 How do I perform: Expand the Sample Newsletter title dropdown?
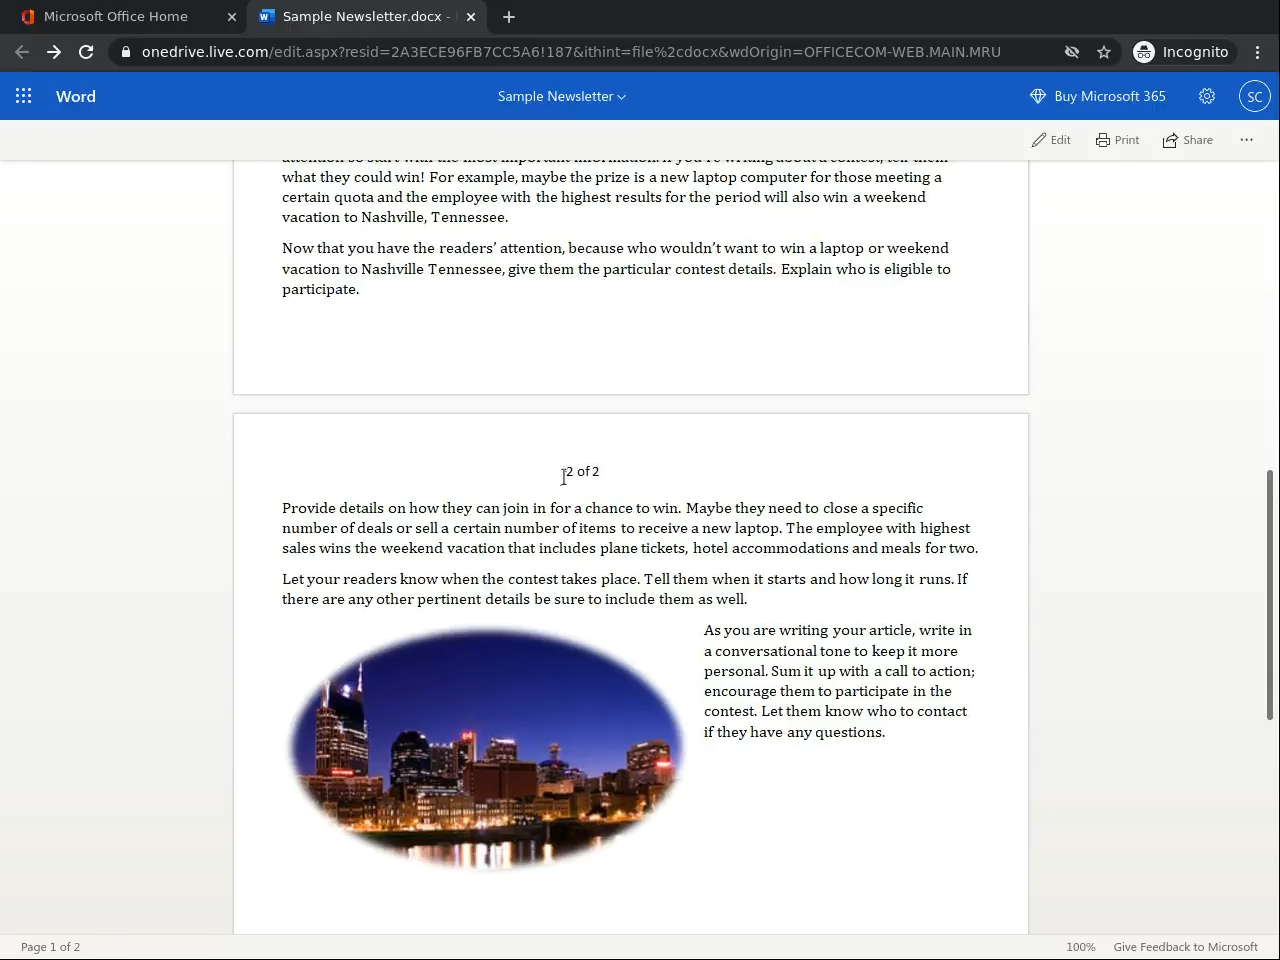tap(562, 96)
